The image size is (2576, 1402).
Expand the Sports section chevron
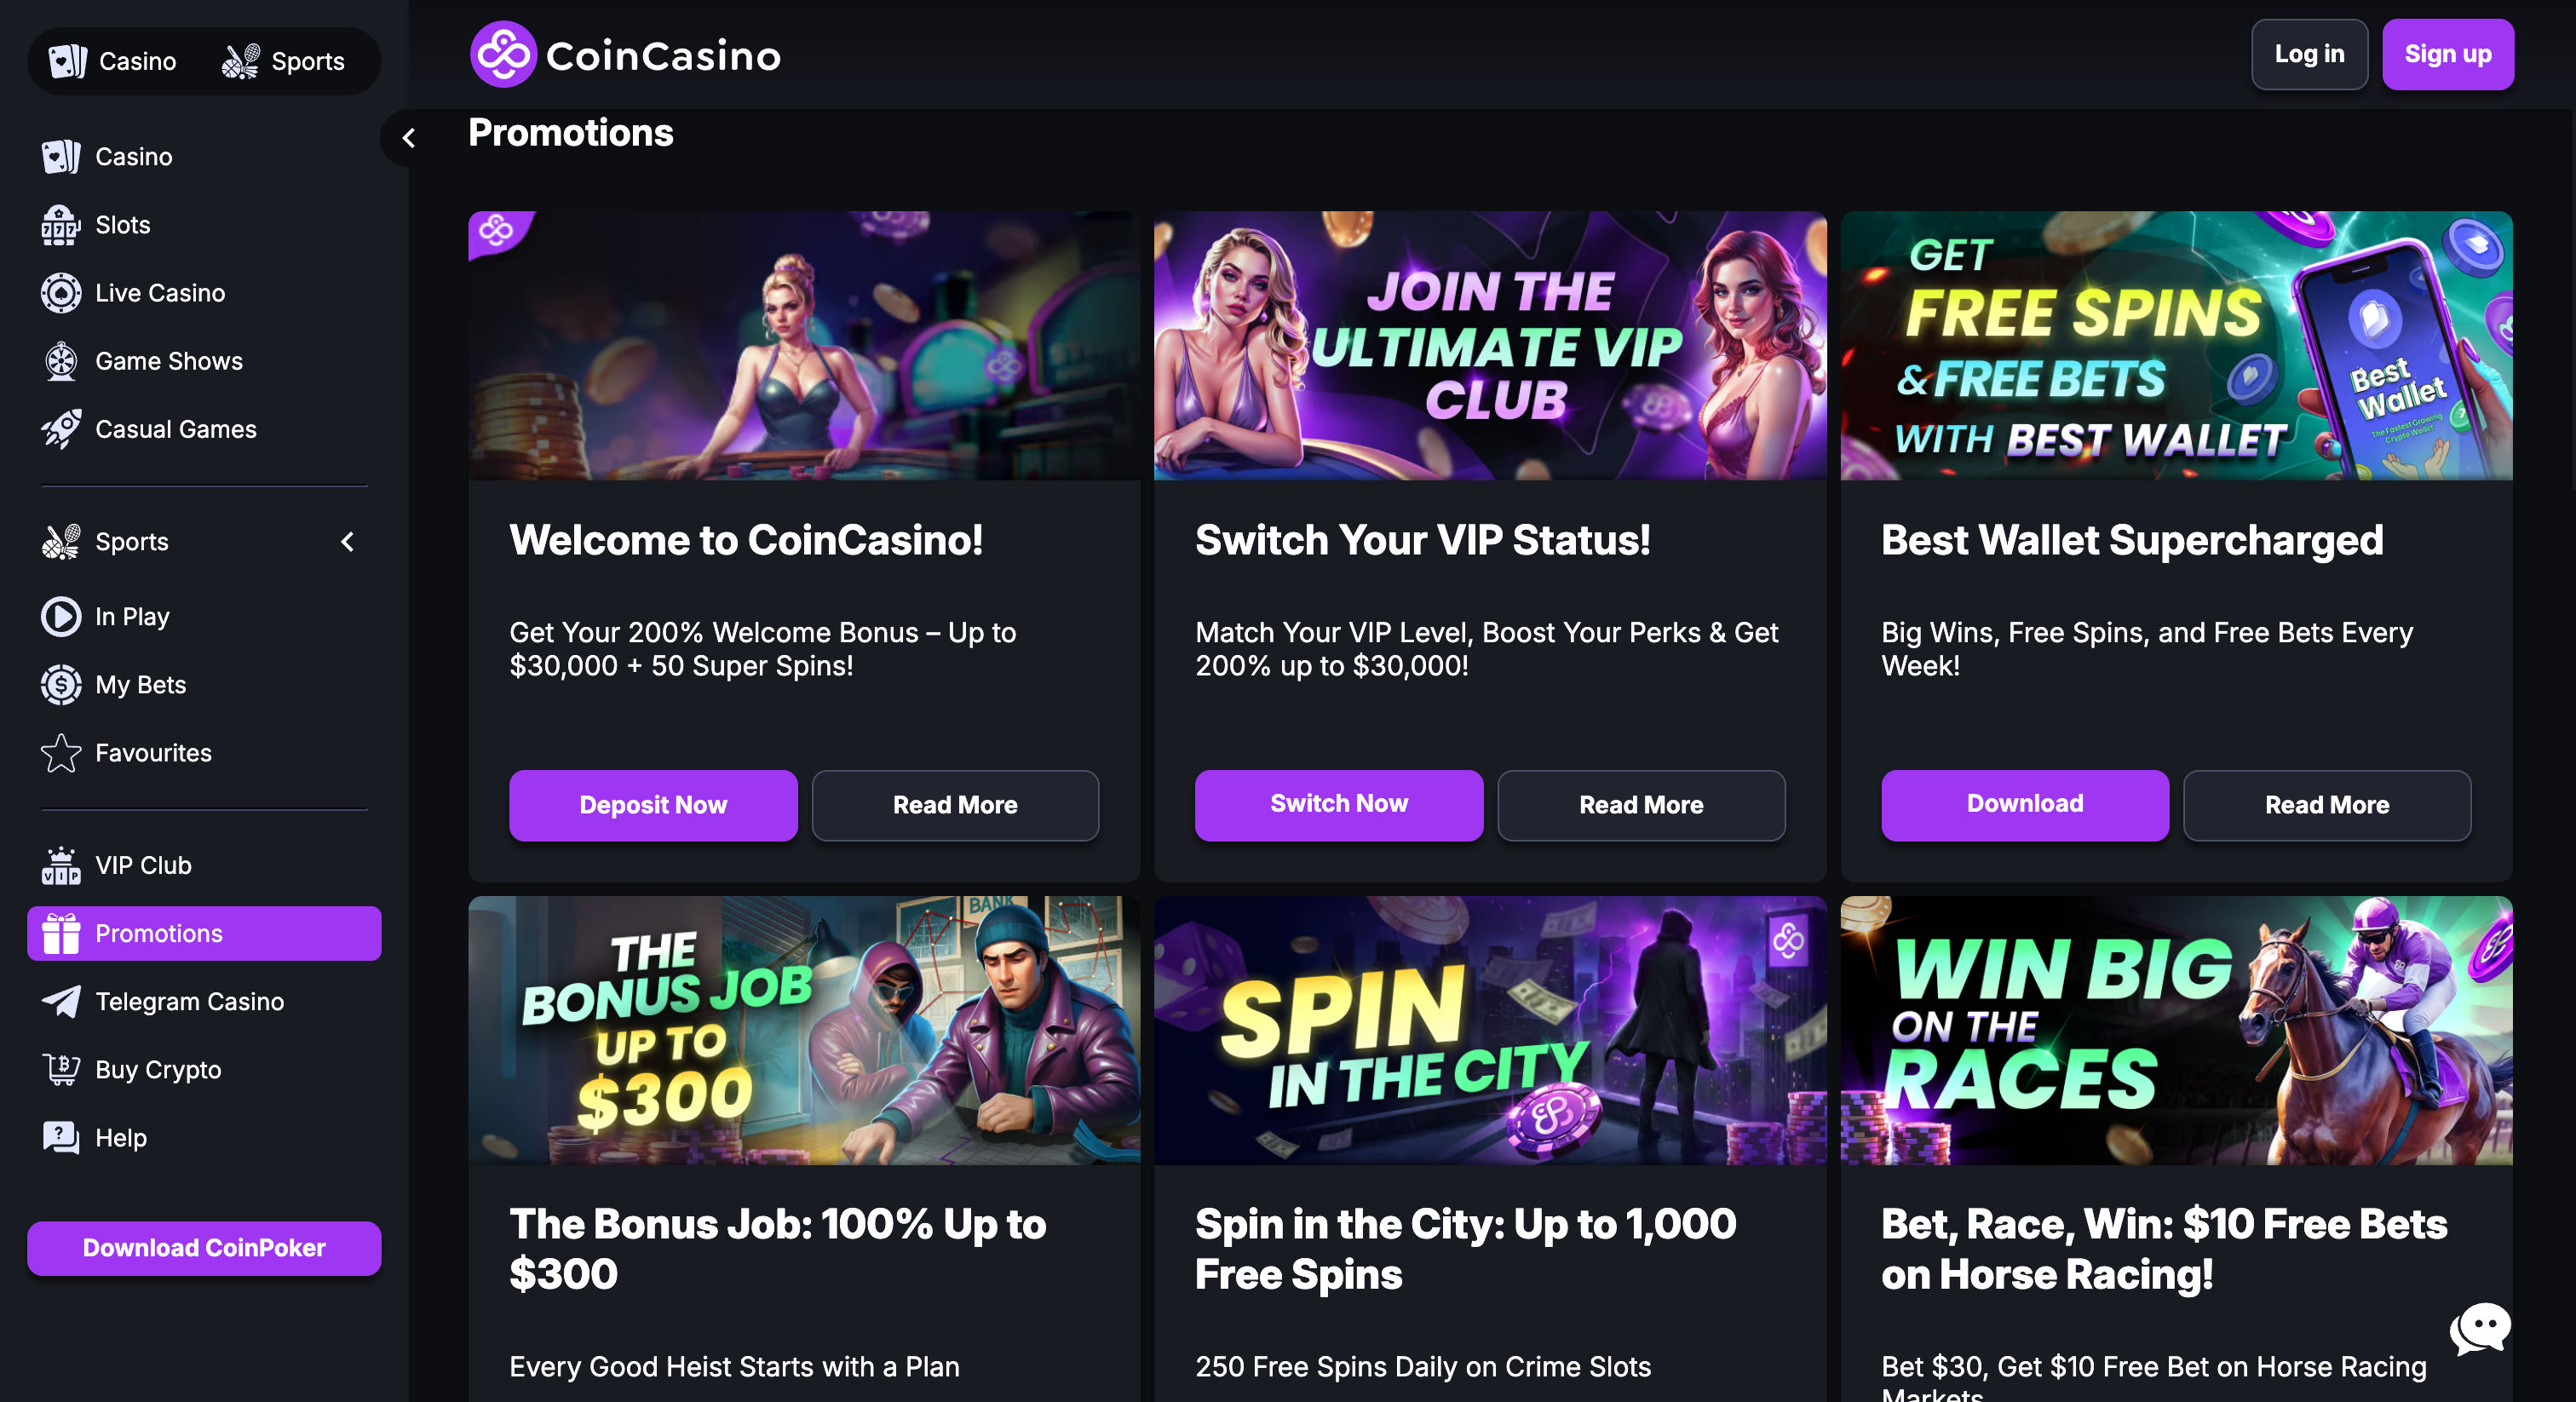point(347,542)
